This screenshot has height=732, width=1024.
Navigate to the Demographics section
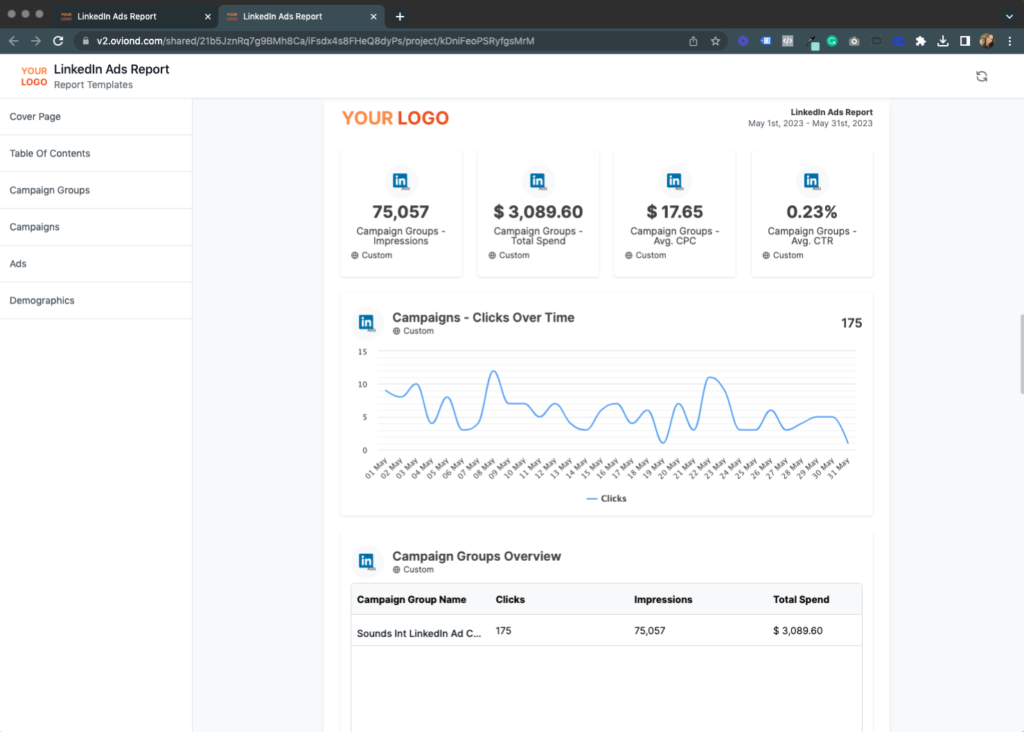click(96, 300)
